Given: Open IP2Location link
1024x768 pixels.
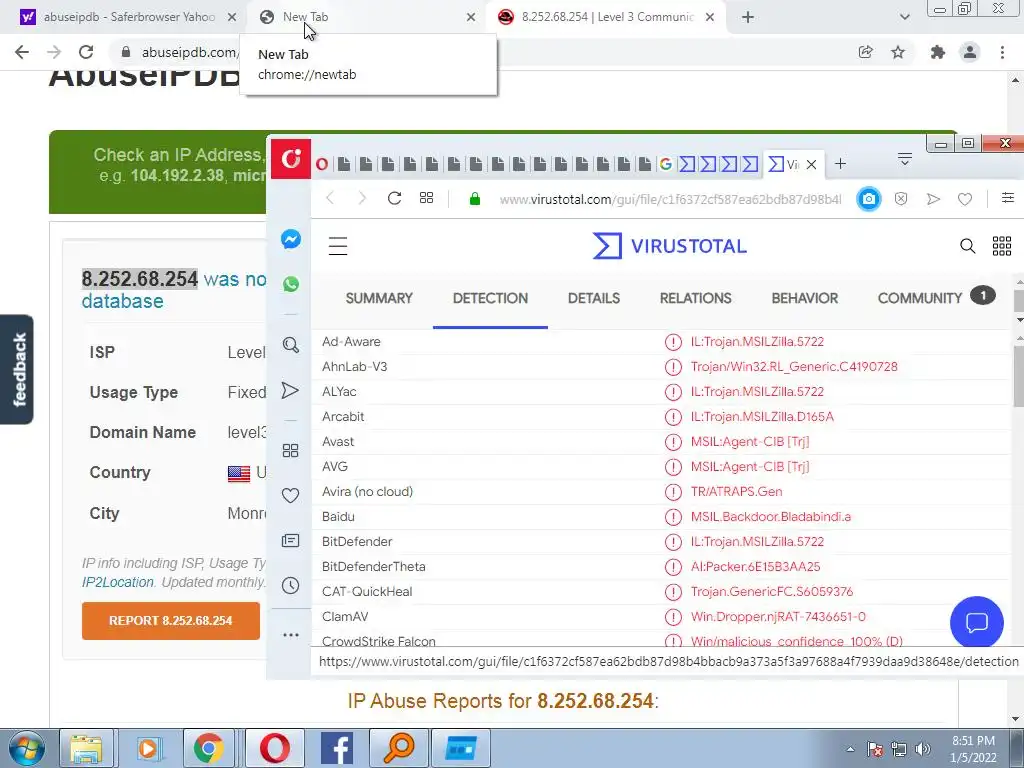Looking at the screenshot, I should (118, 582).
